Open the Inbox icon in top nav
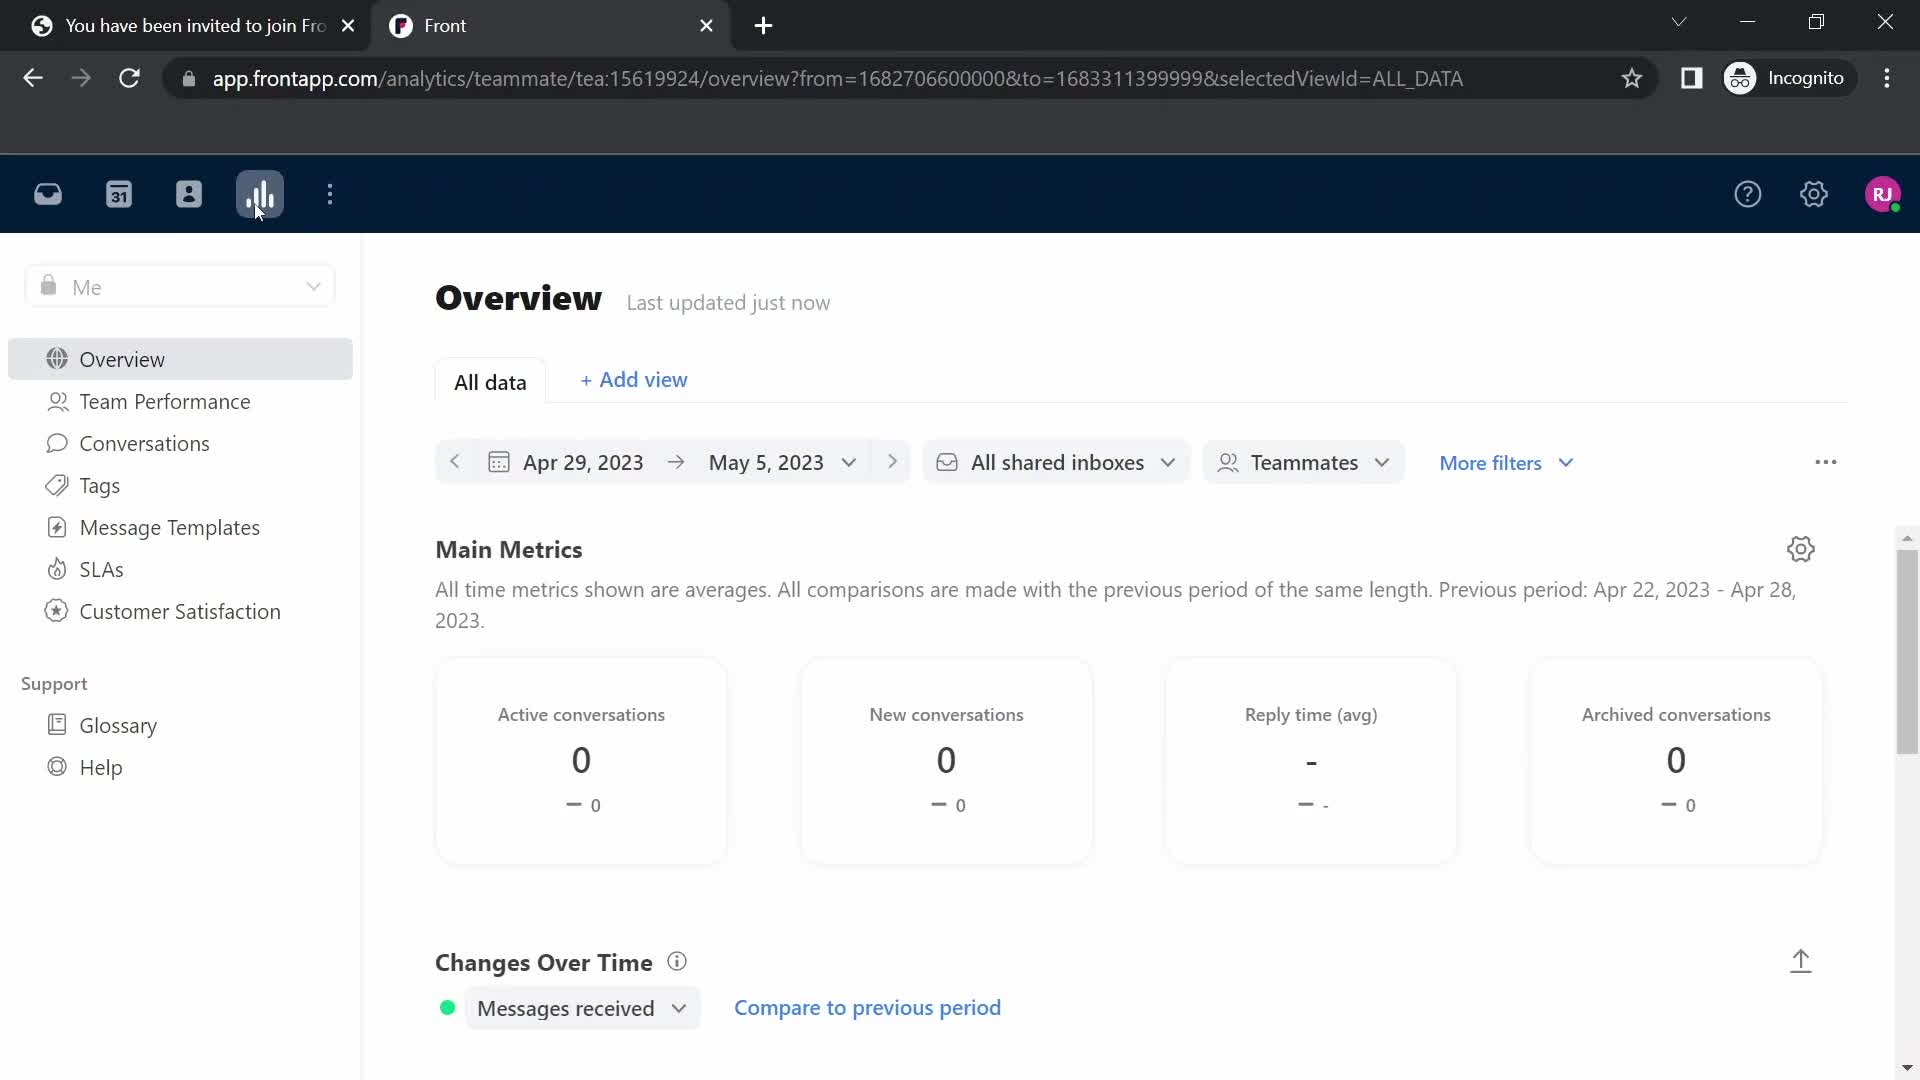 [x=48, y=194]
